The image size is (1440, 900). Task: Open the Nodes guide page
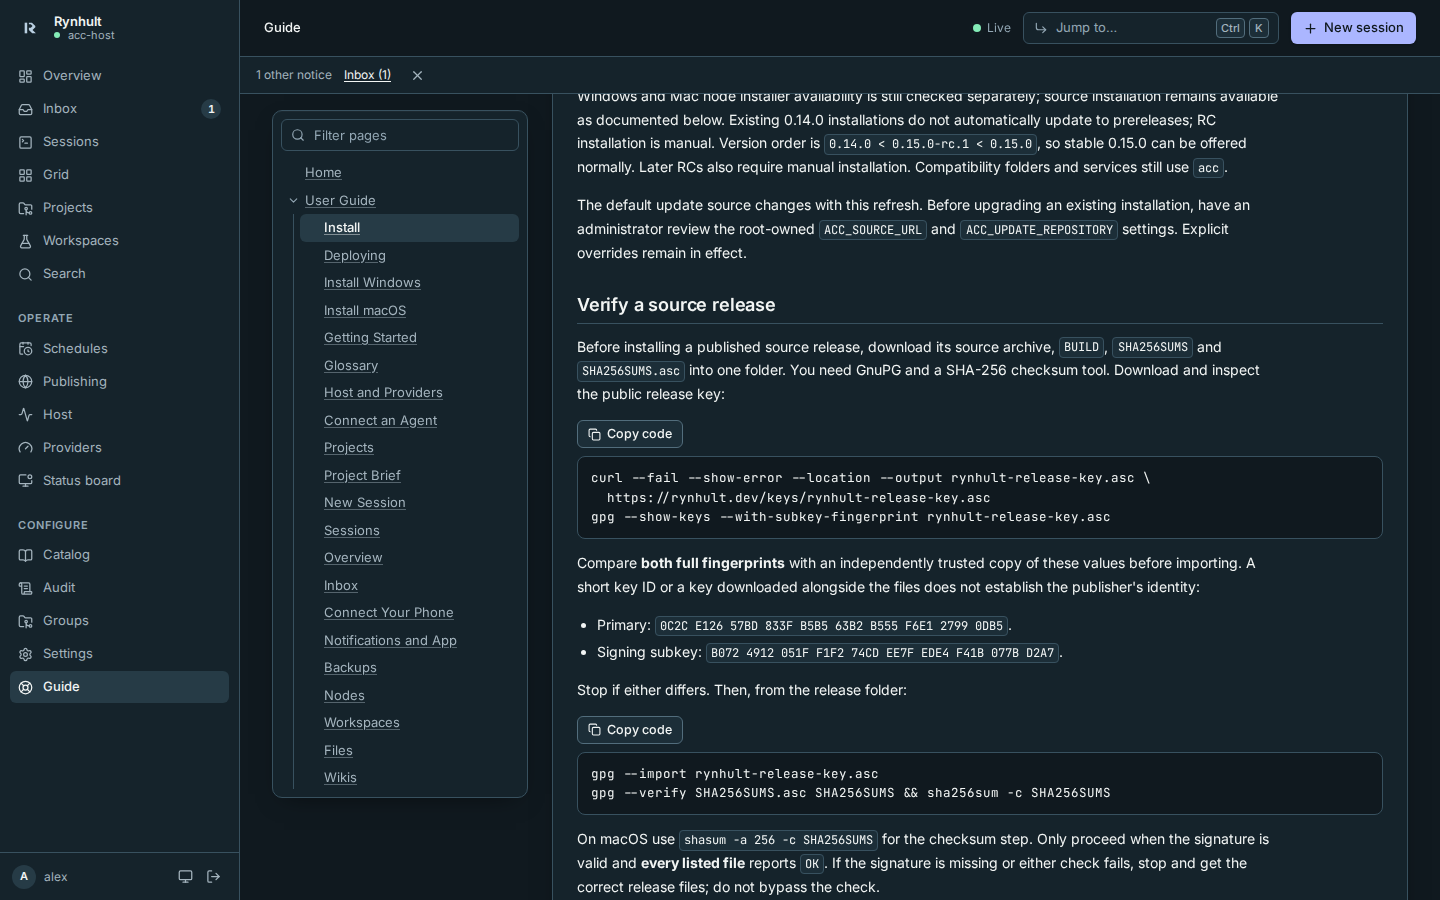(x=344, y=696)
